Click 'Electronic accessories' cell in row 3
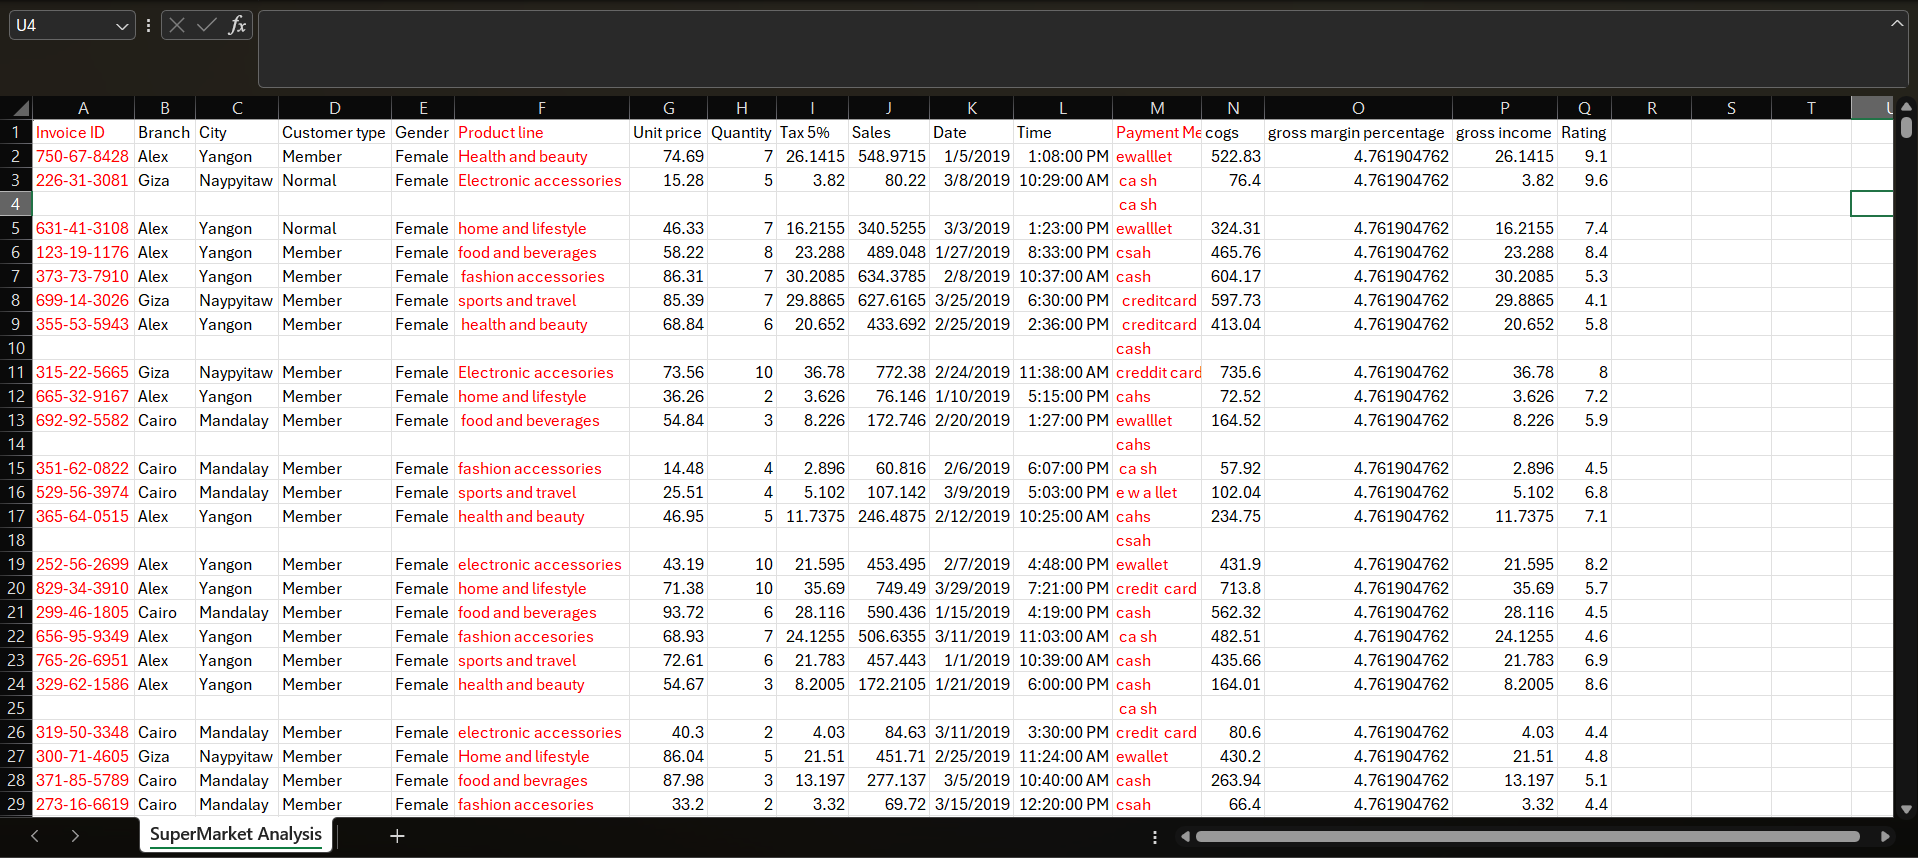This screenshot has width=1918, height=858. (x=542, y=180)
